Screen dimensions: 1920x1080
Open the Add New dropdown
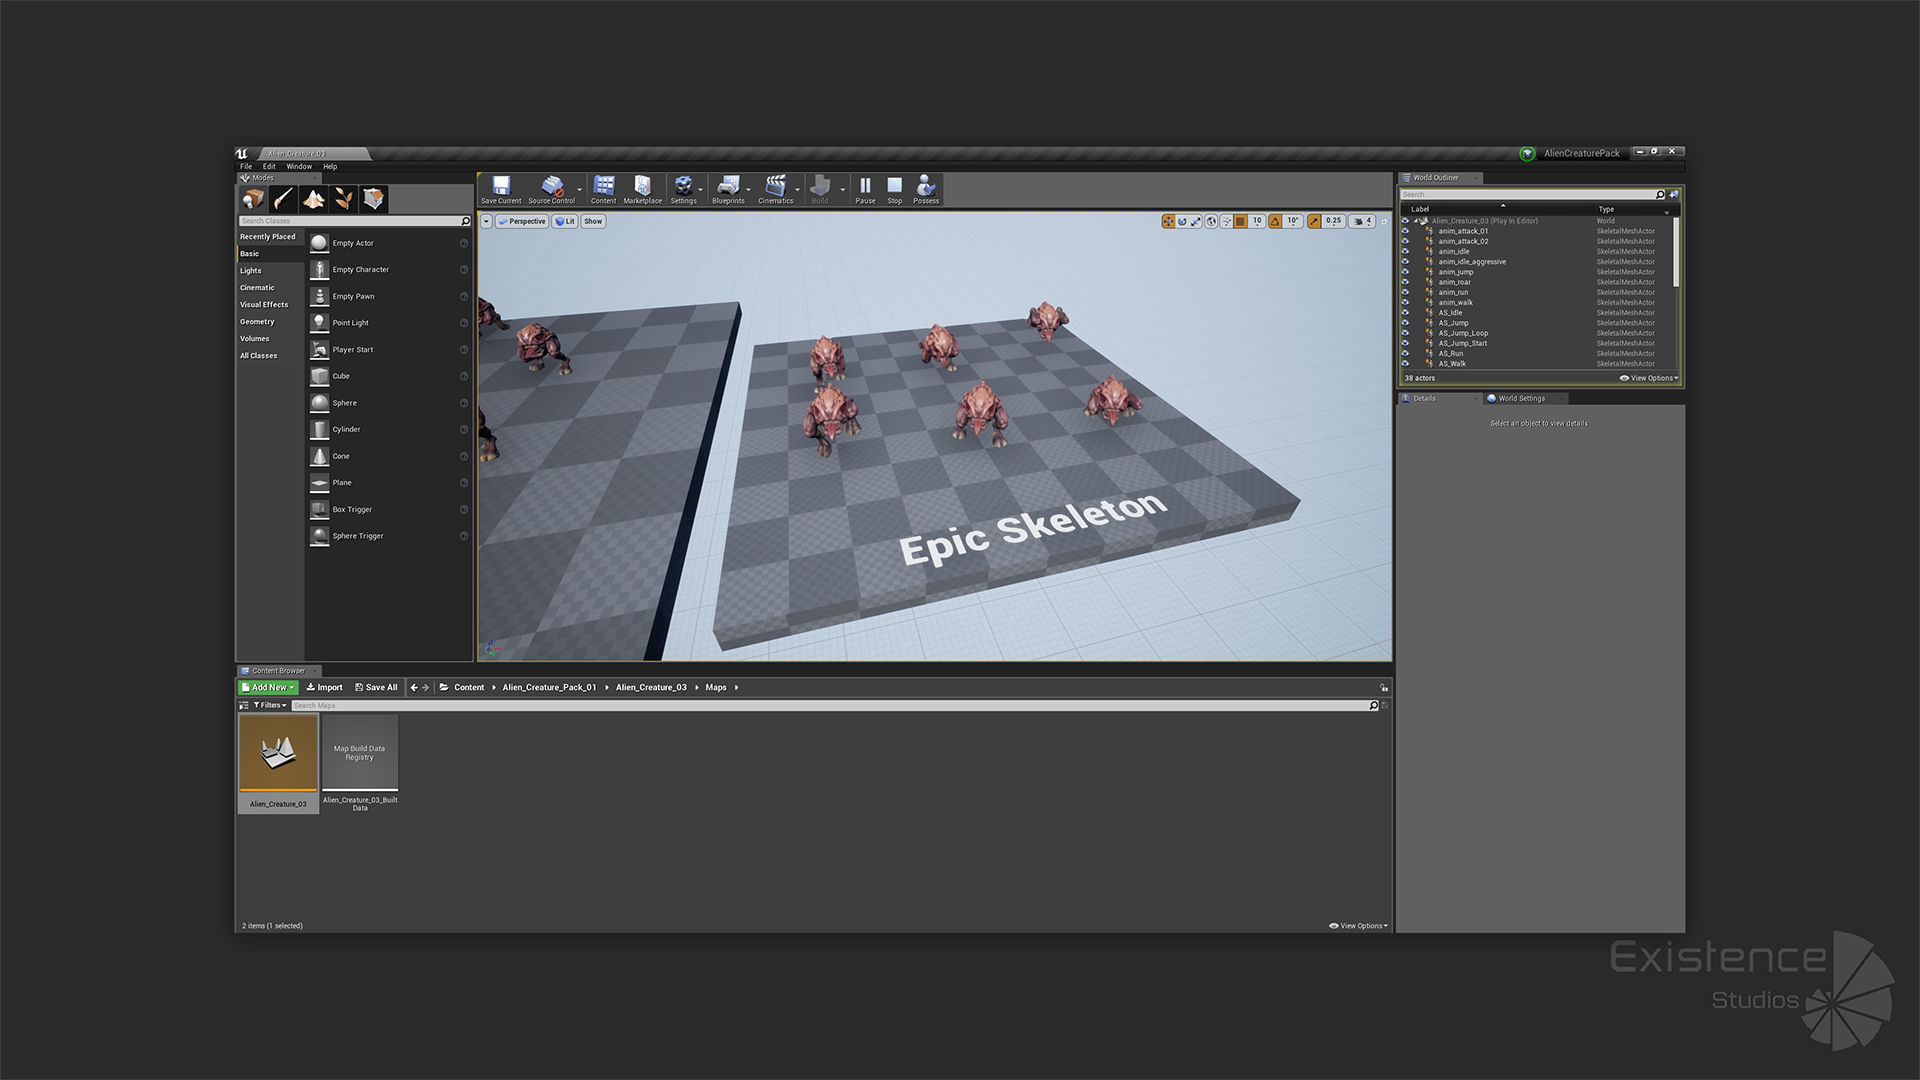click(268, 687)
